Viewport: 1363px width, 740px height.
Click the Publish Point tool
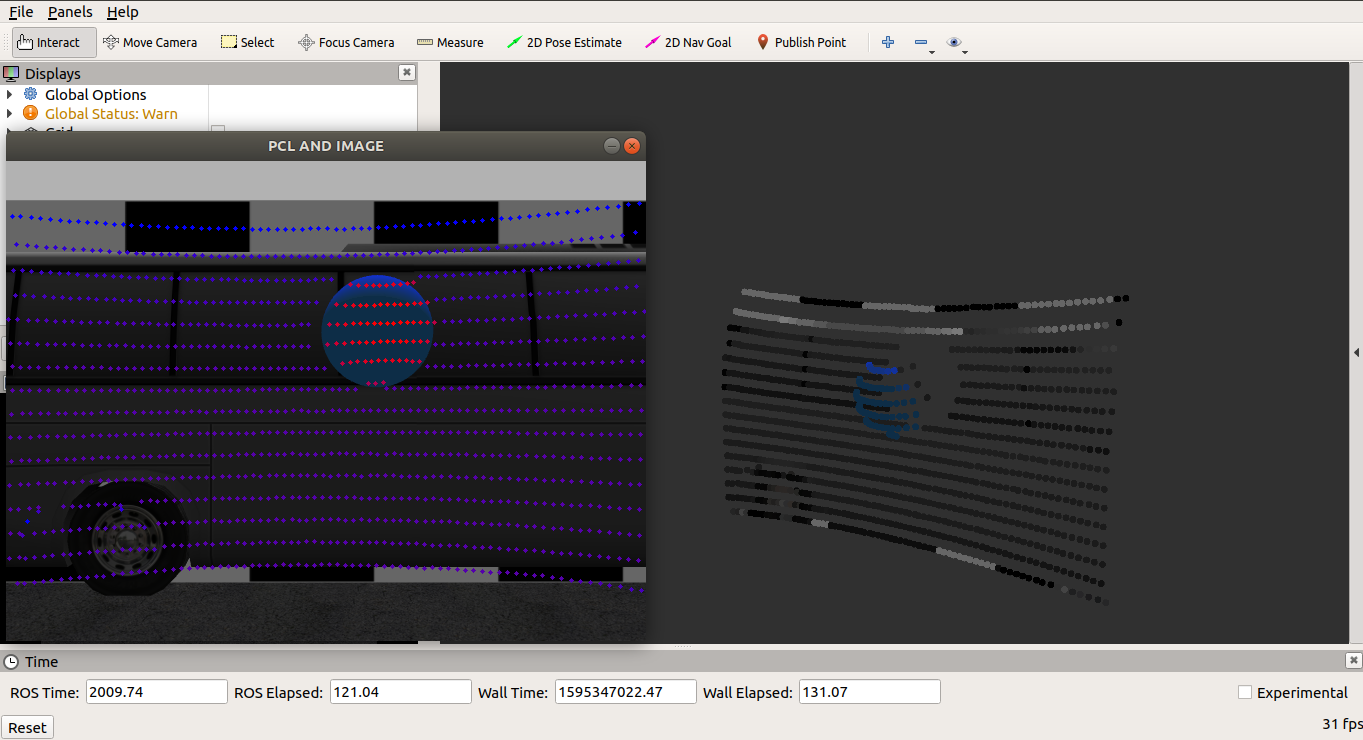(x=801, y=42)
